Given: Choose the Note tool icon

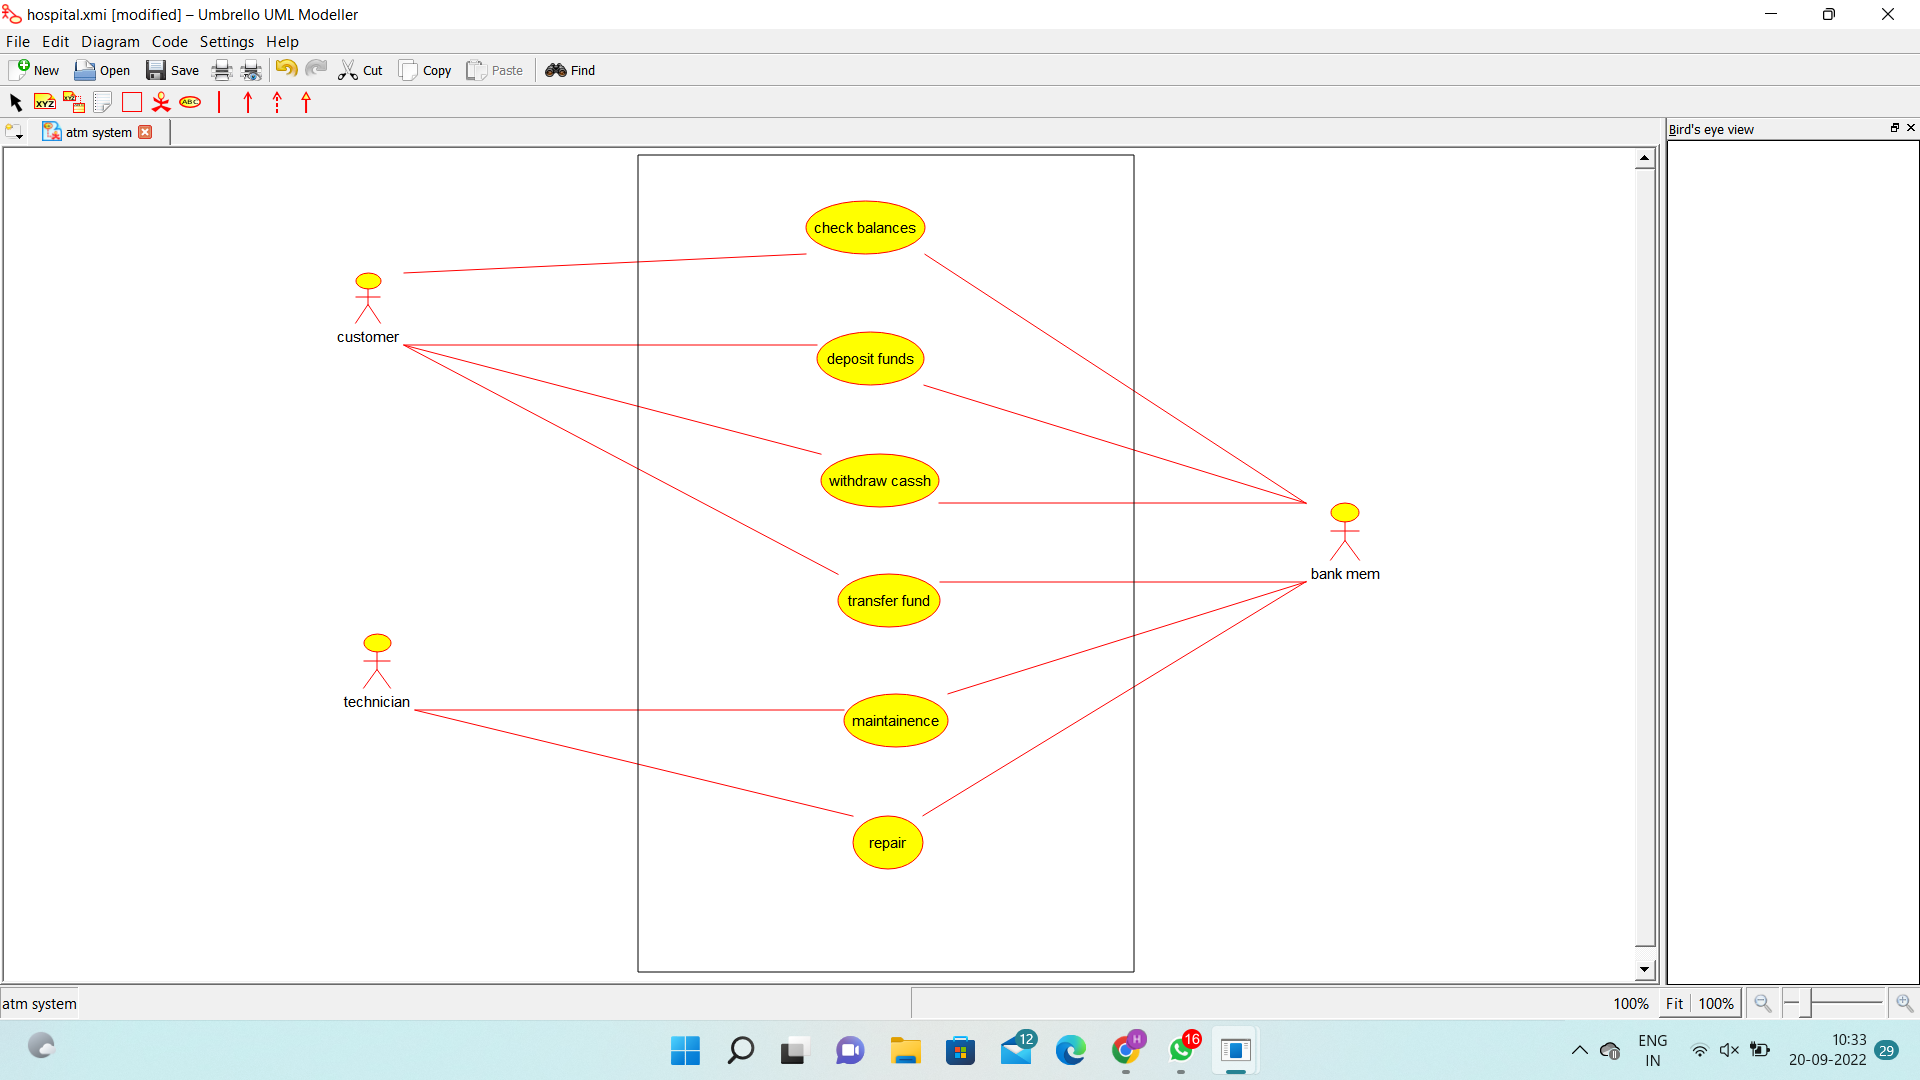Looking at the screenshot, I should pyautogui.click(x=102, y=102).
